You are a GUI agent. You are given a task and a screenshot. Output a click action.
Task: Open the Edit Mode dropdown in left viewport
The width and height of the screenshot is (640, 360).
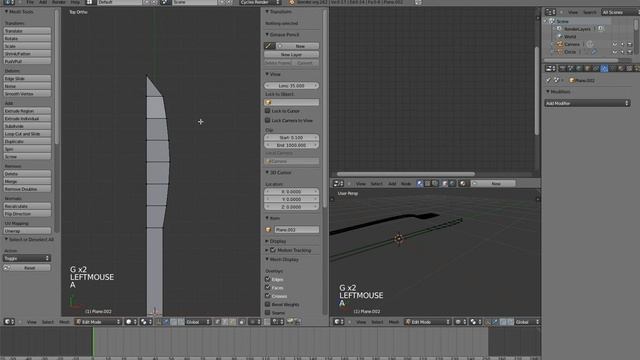[x=98, y=322]
